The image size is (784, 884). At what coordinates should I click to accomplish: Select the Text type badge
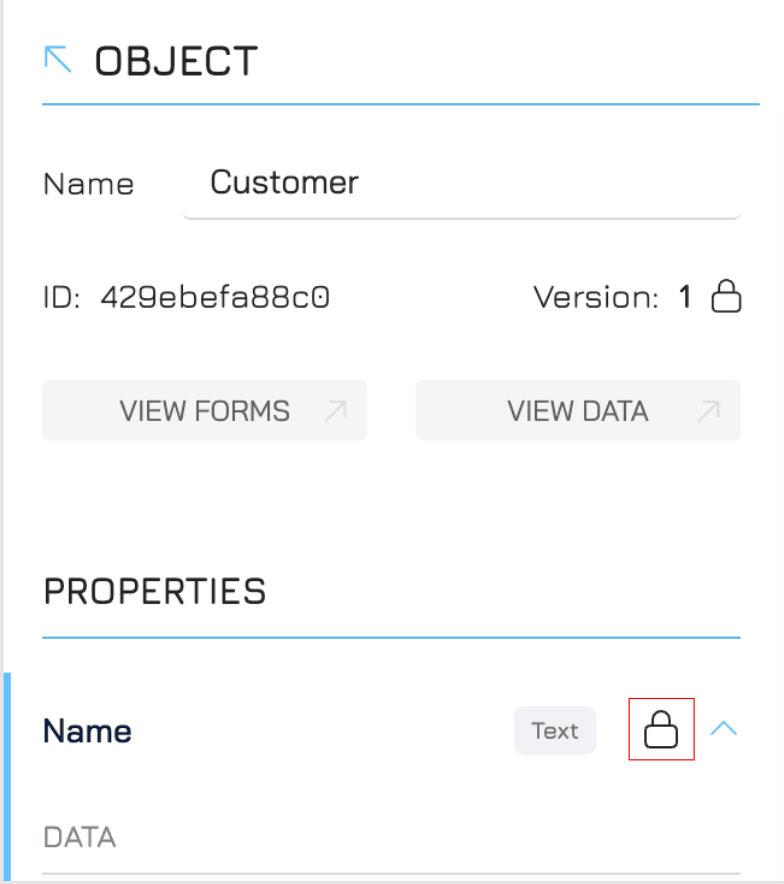(x=555, y=731)
